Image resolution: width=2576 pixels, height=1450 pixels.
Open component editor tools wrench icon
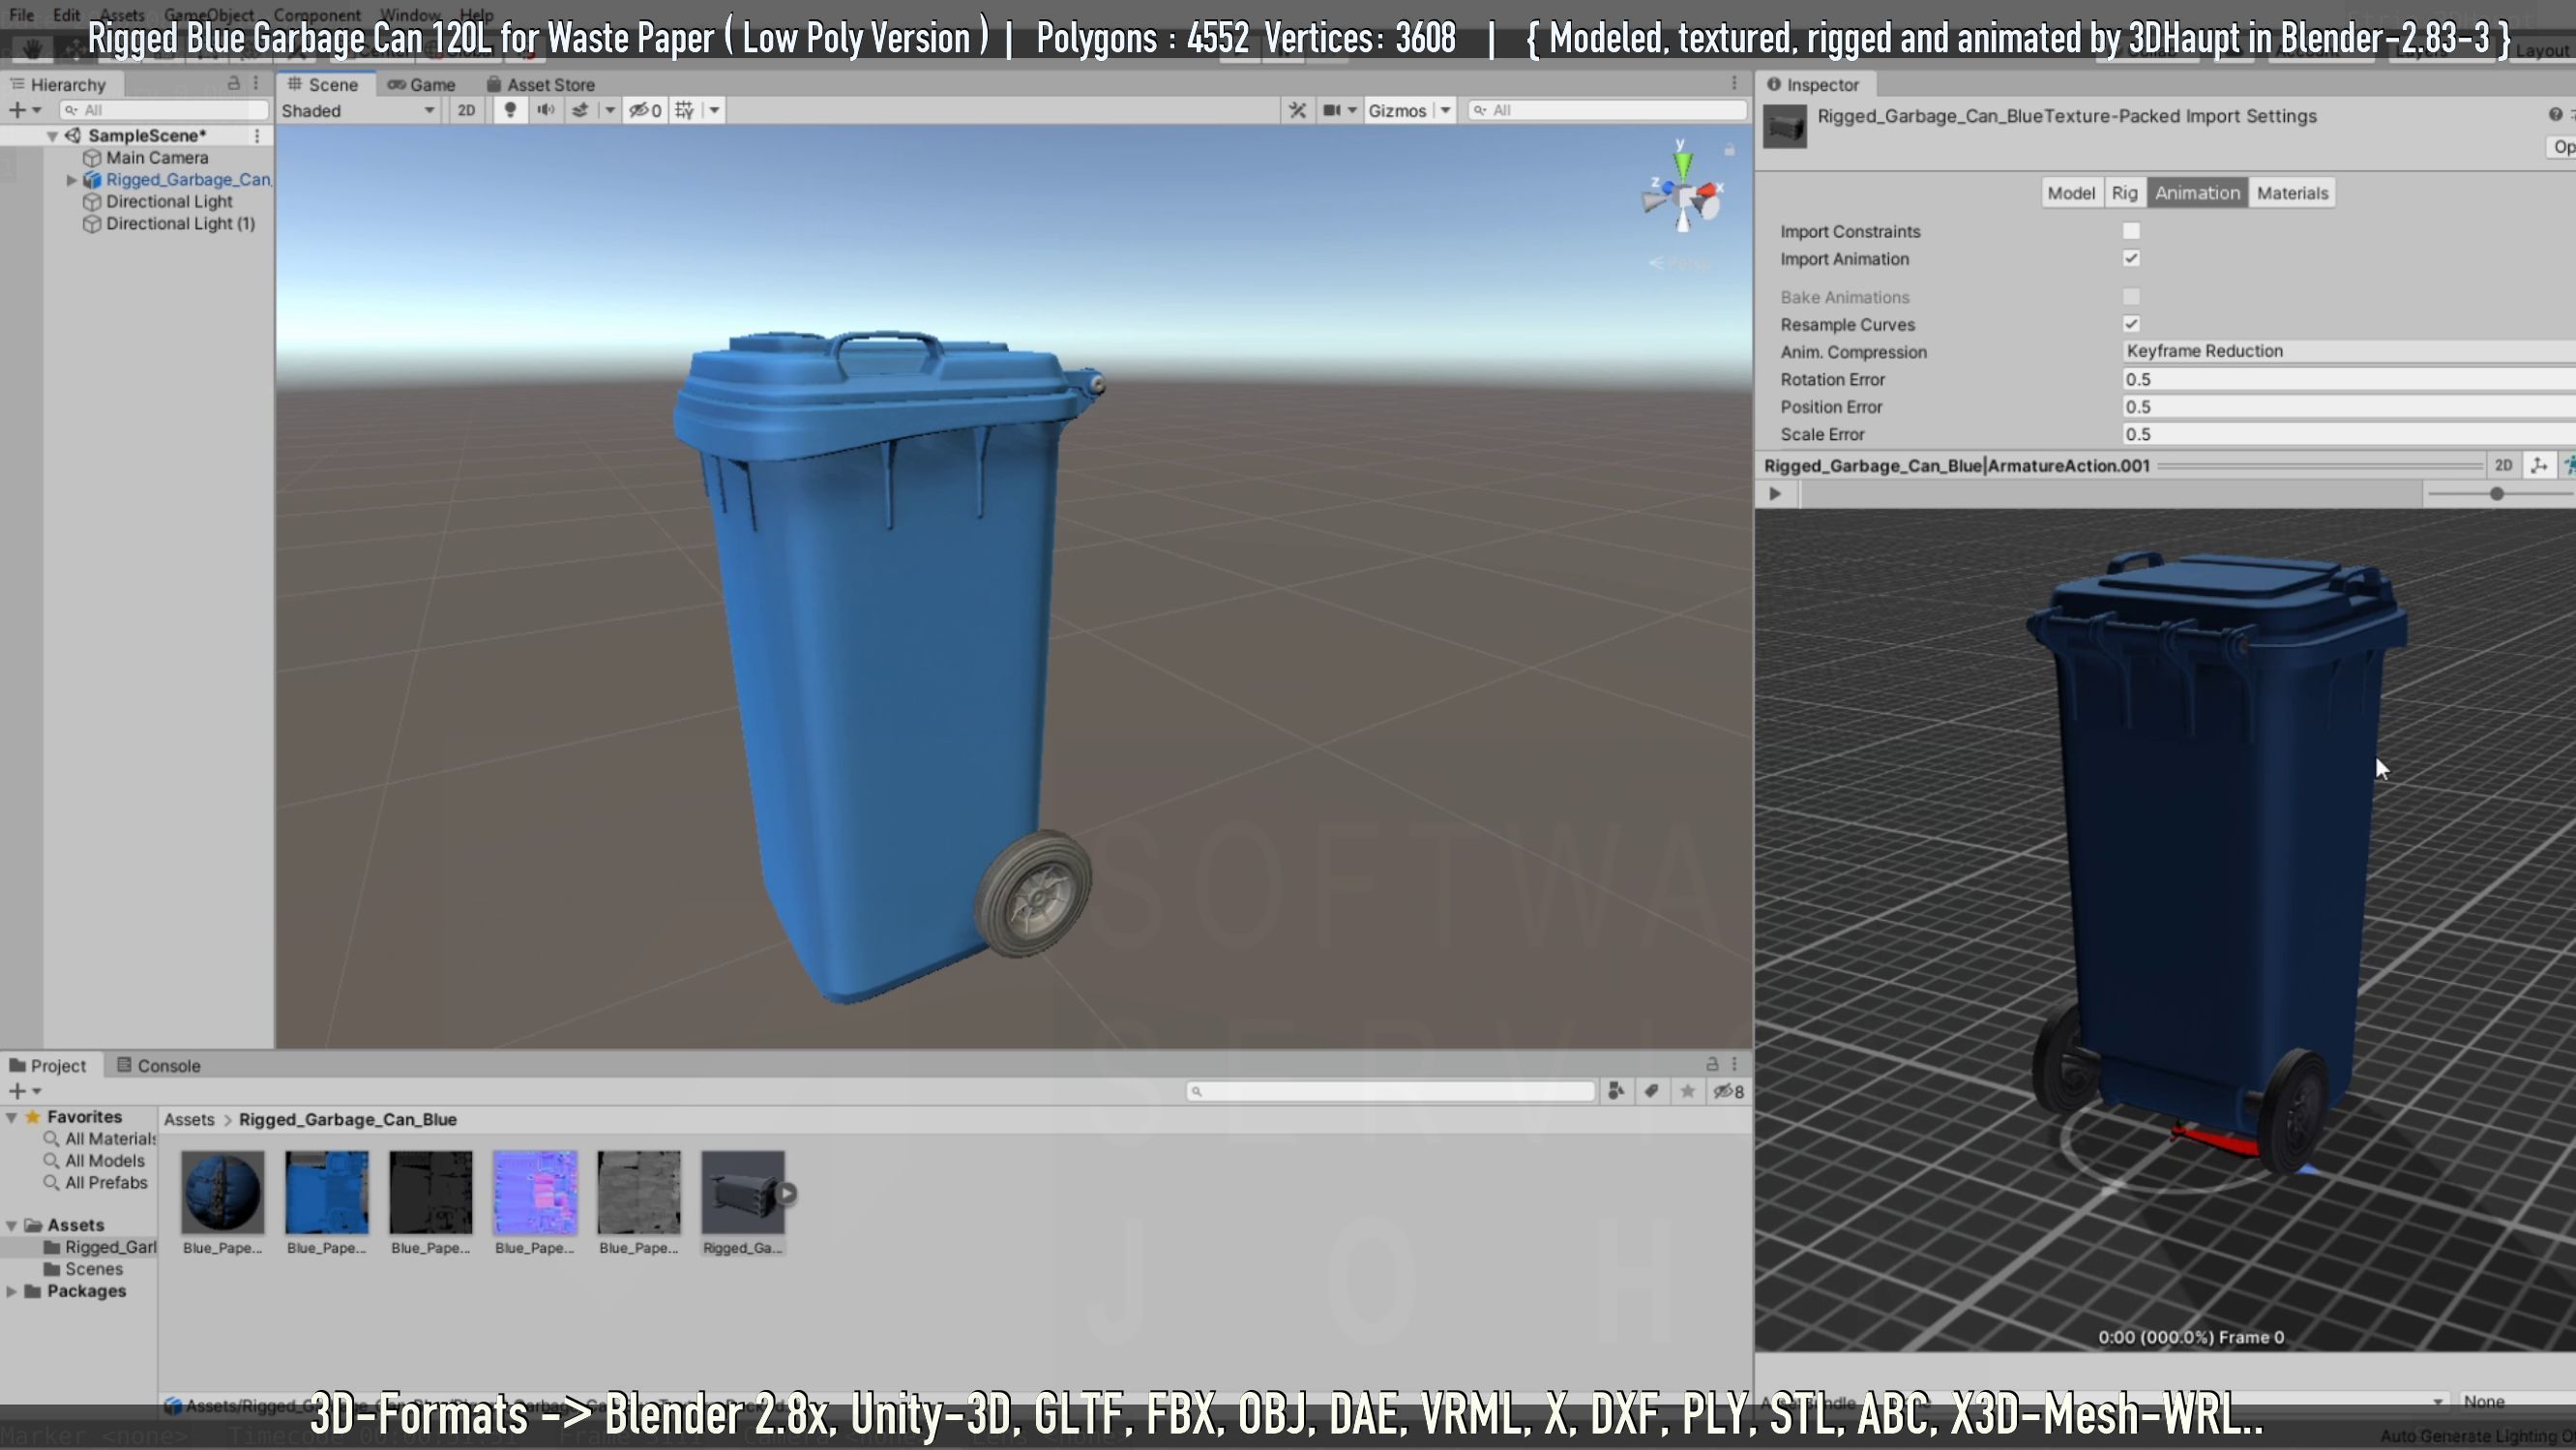click(1297, 110)
